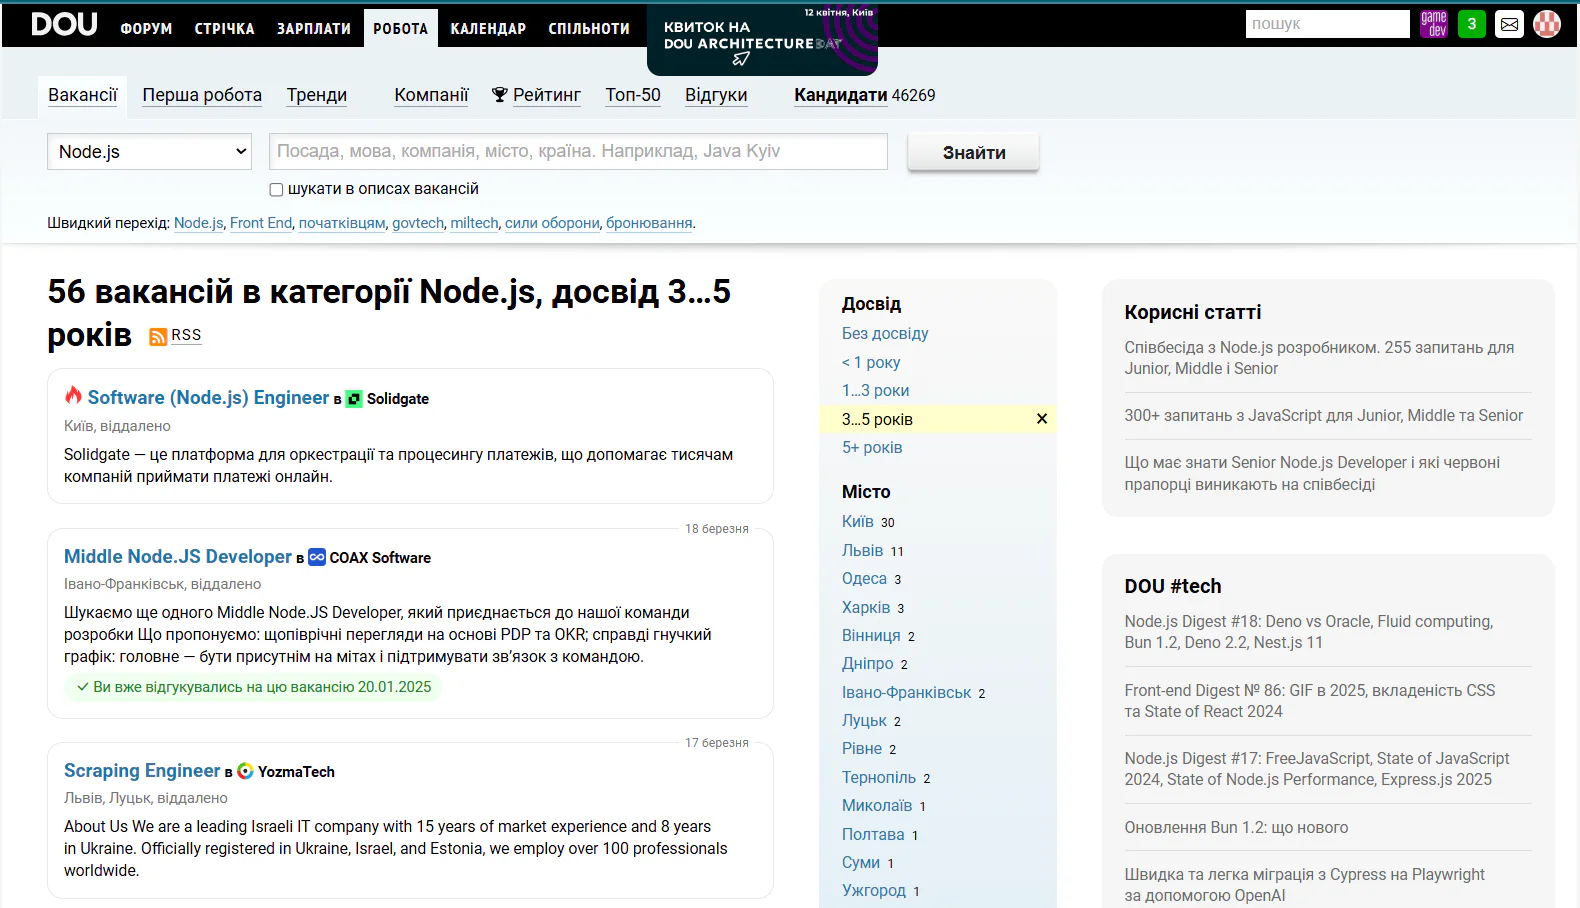This screenshot has width=1580, height=908.
Task: Click the trophy icon next to Рейтинг
Action: coord(500,95)
